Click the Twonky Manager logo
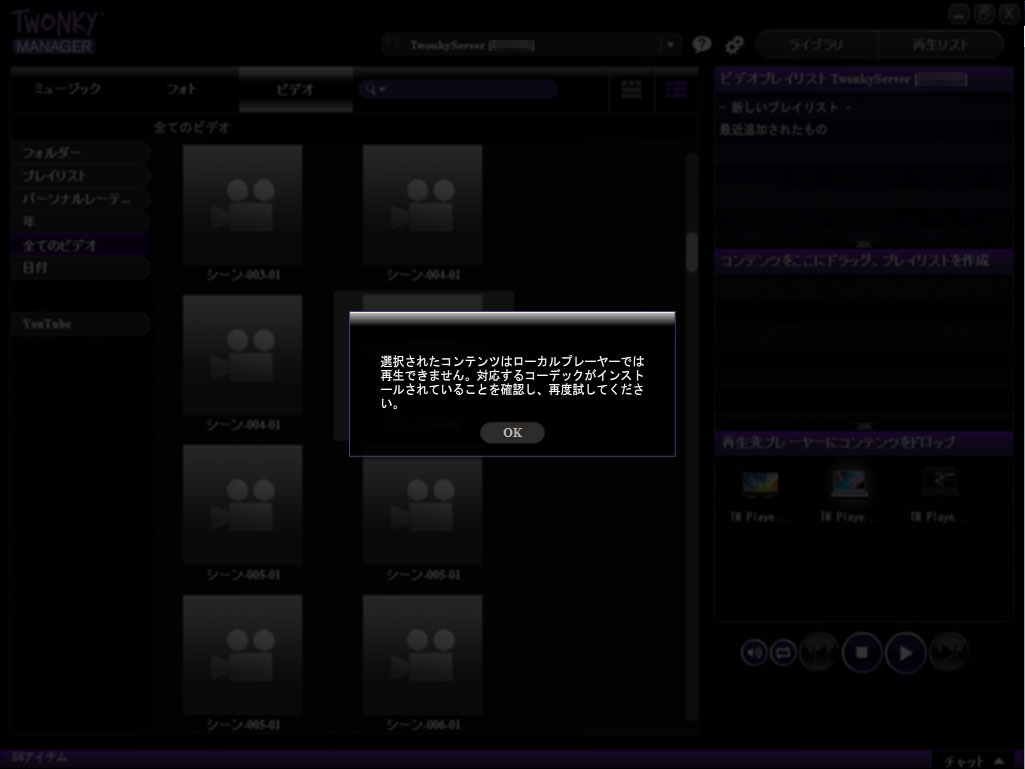This screenshot has height=769, width=1025. 55,28
